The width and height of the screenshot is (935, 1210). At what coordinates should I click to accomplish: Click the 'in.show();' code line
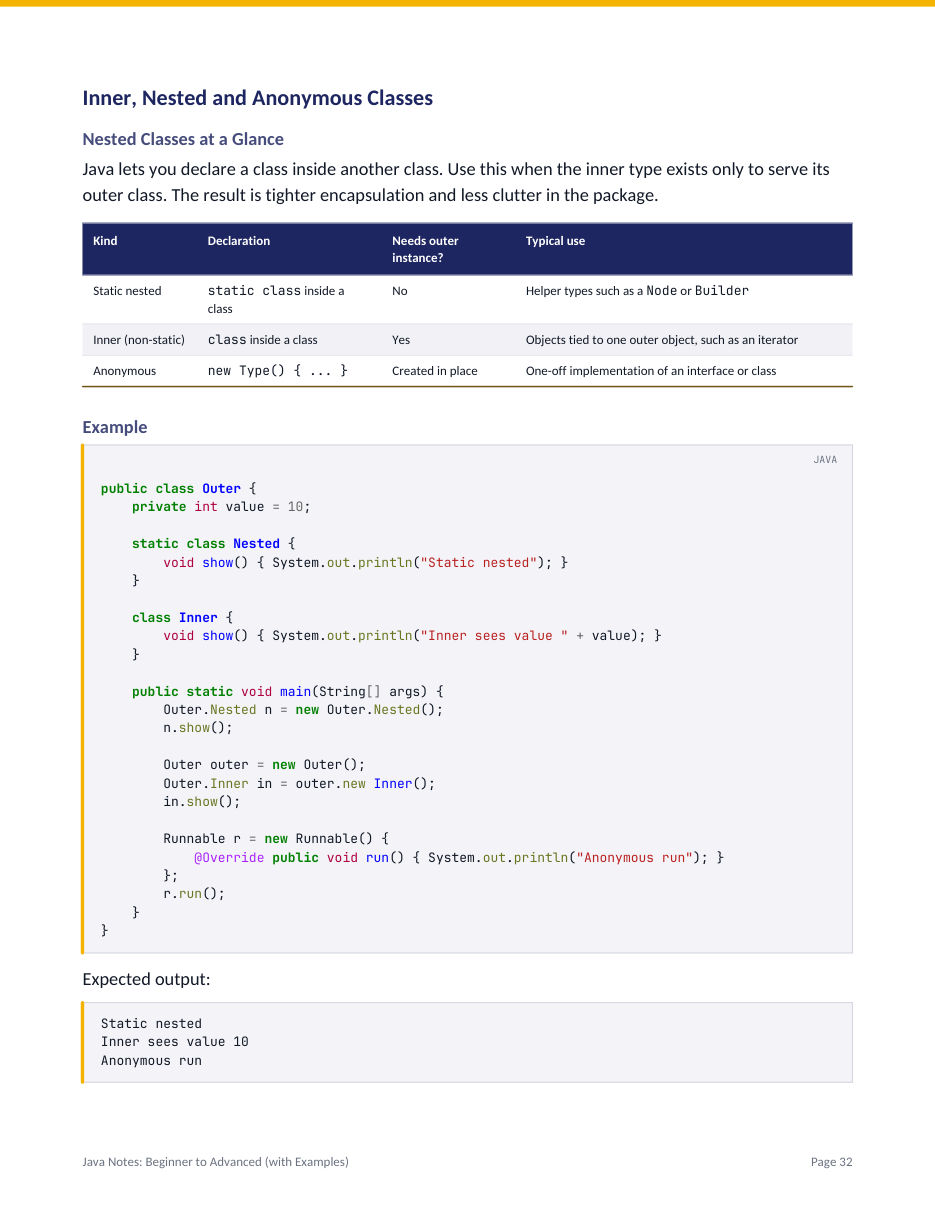pyautogui.click(x=202, y=802)
